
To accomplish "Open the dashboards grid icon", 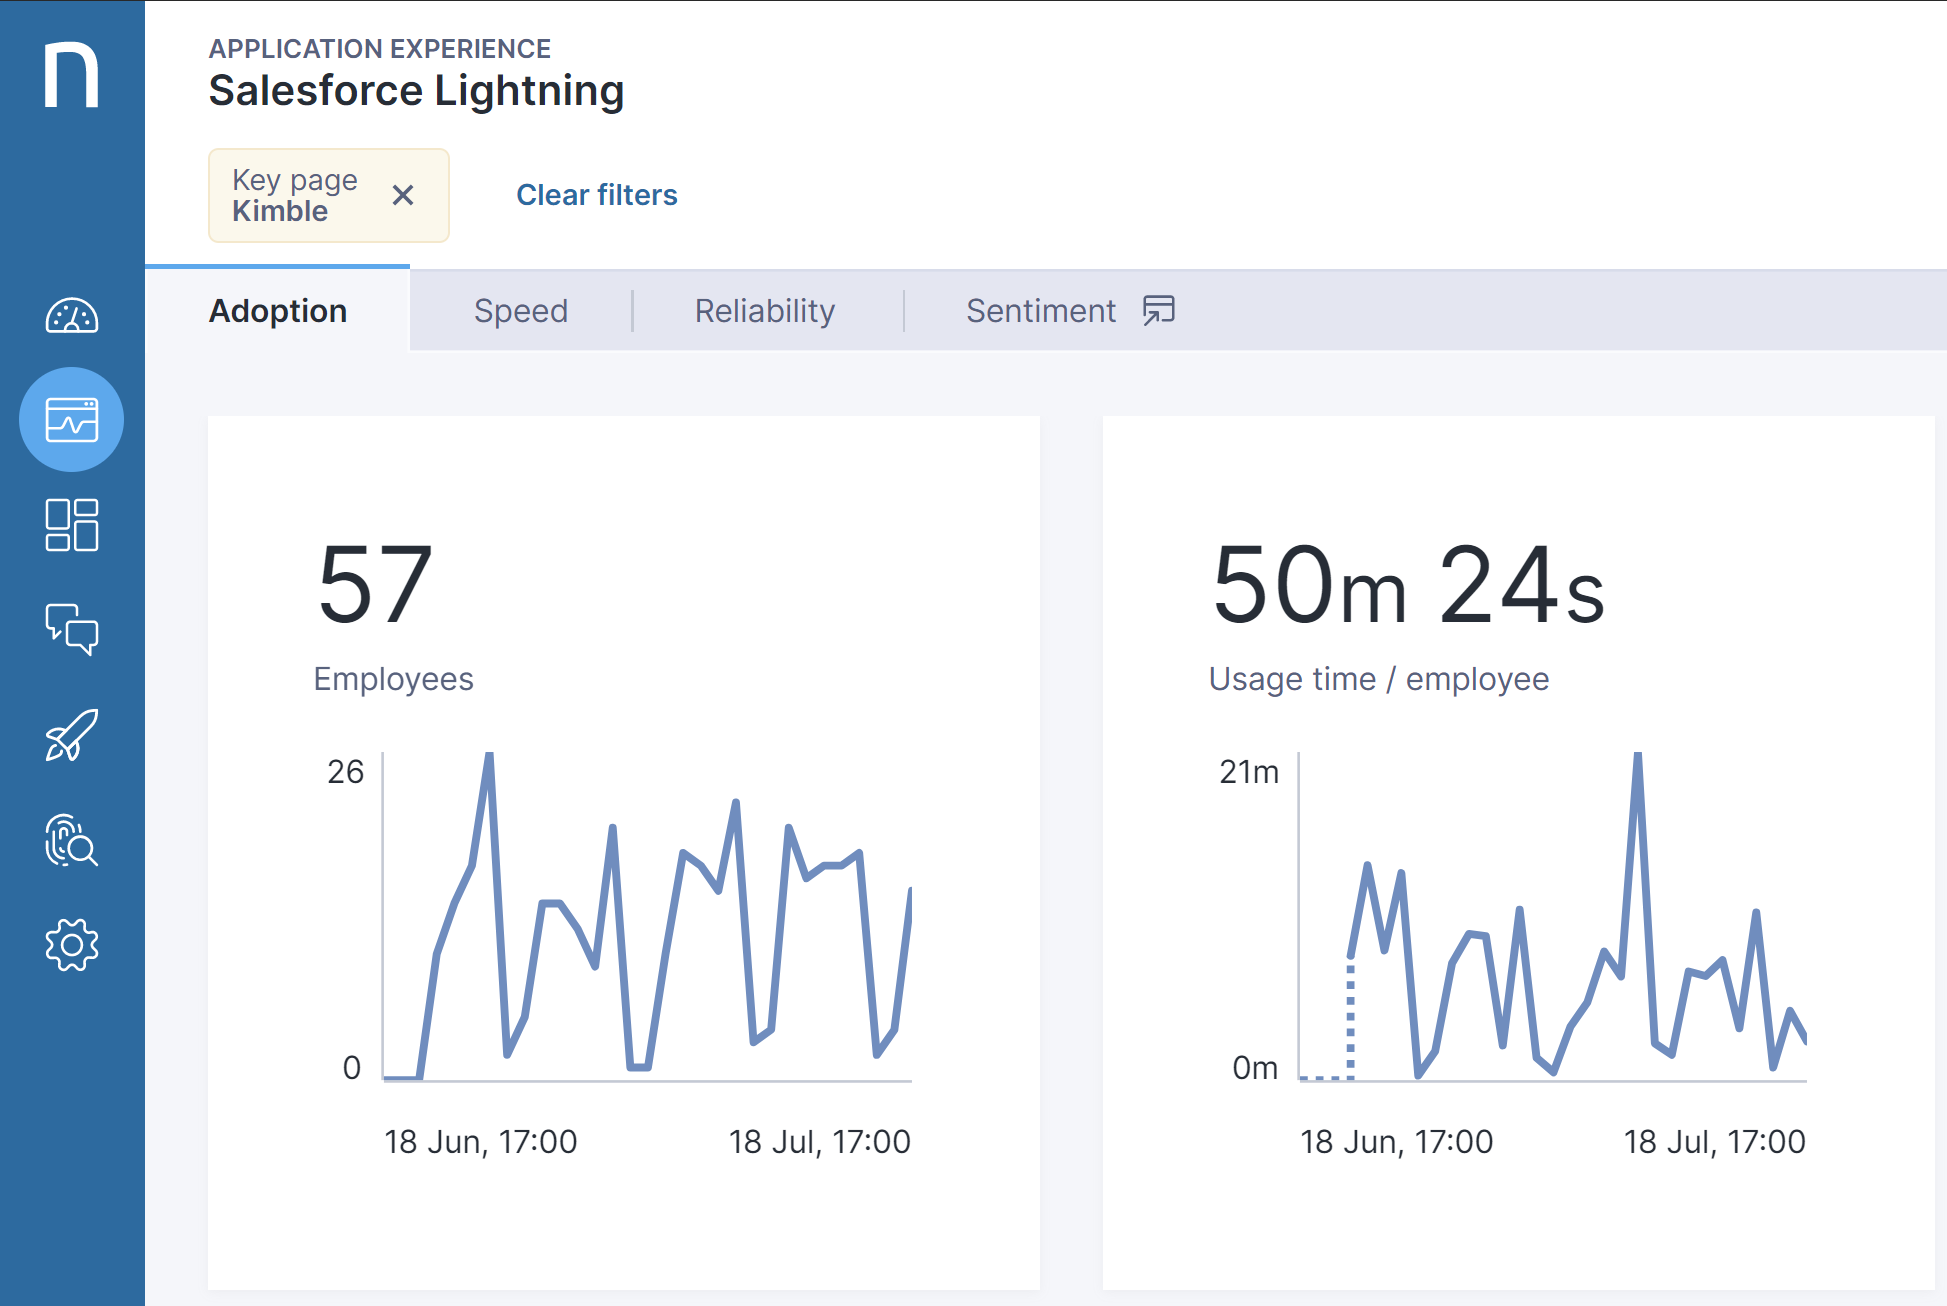I will [71, 525].
